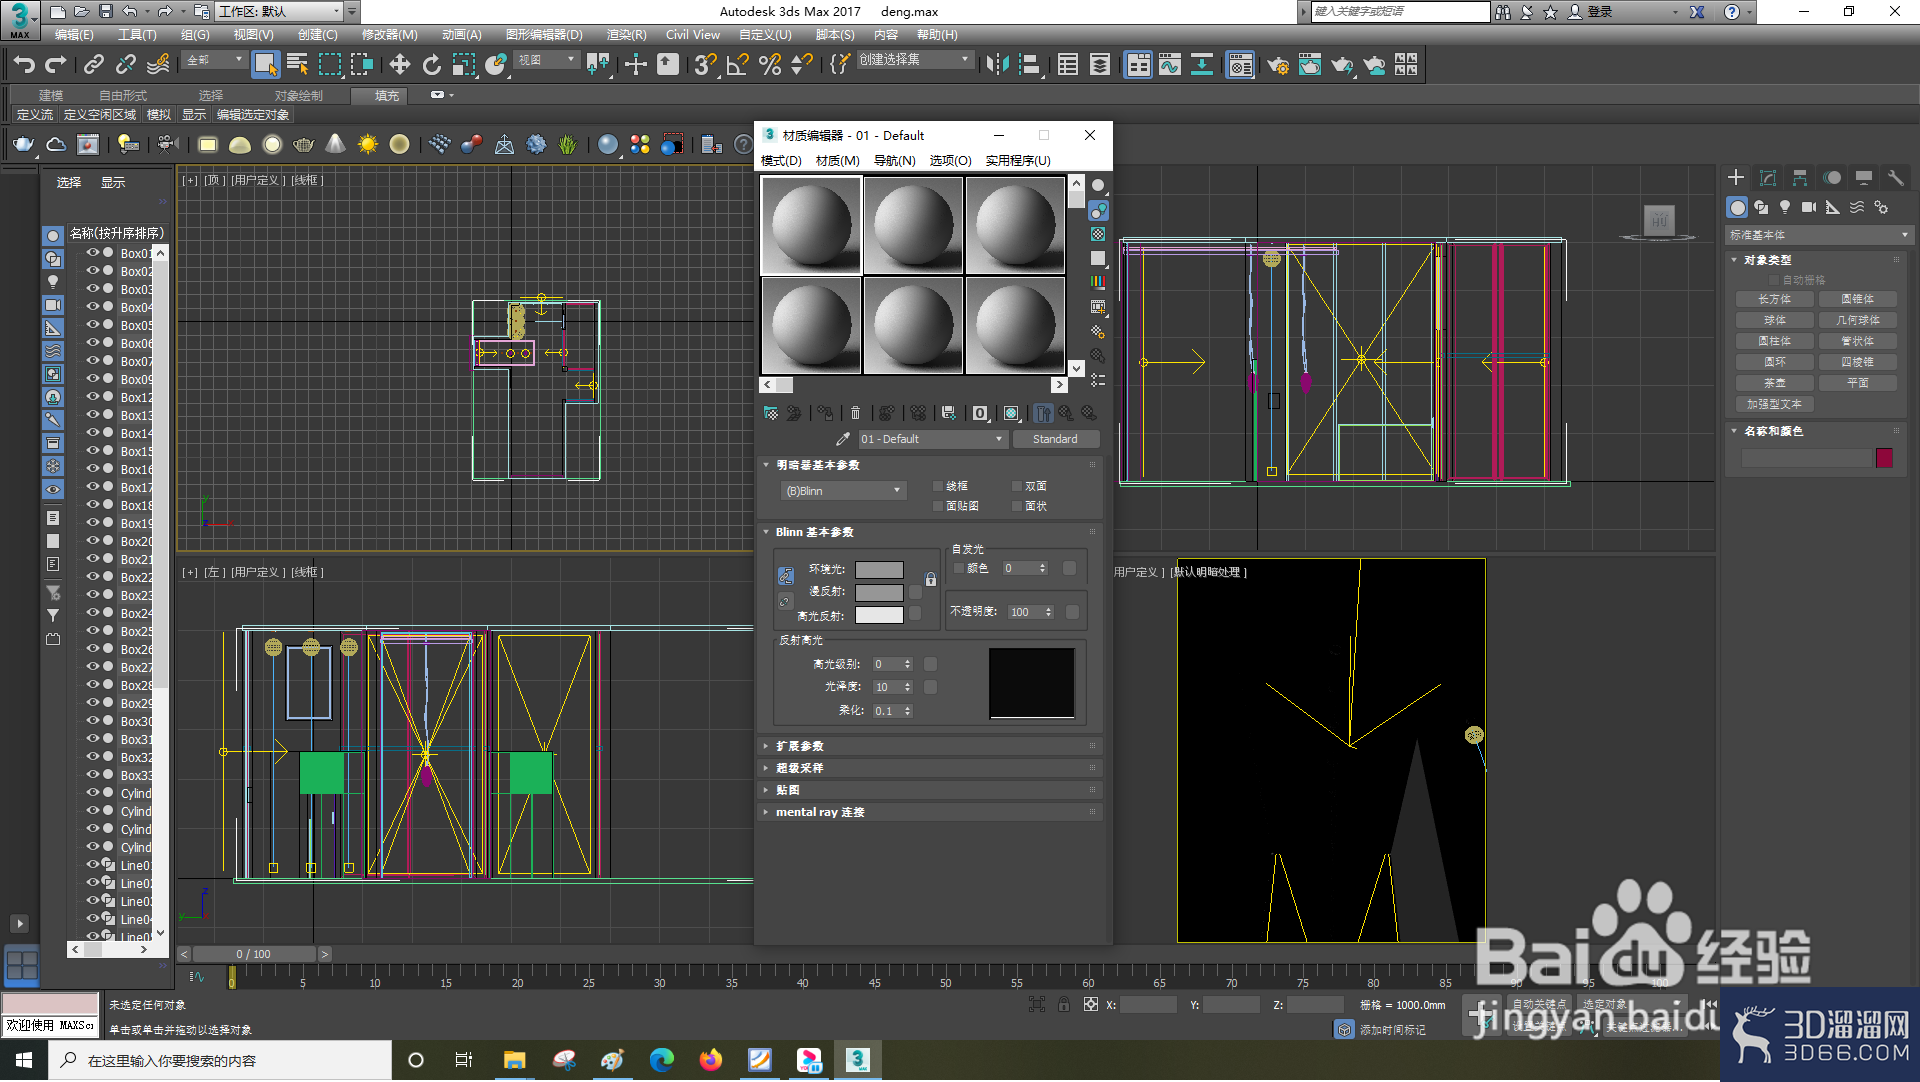Open the 全部 selection filter dropdown
The image size is (1920, 1082).
[x=215, y=60]
